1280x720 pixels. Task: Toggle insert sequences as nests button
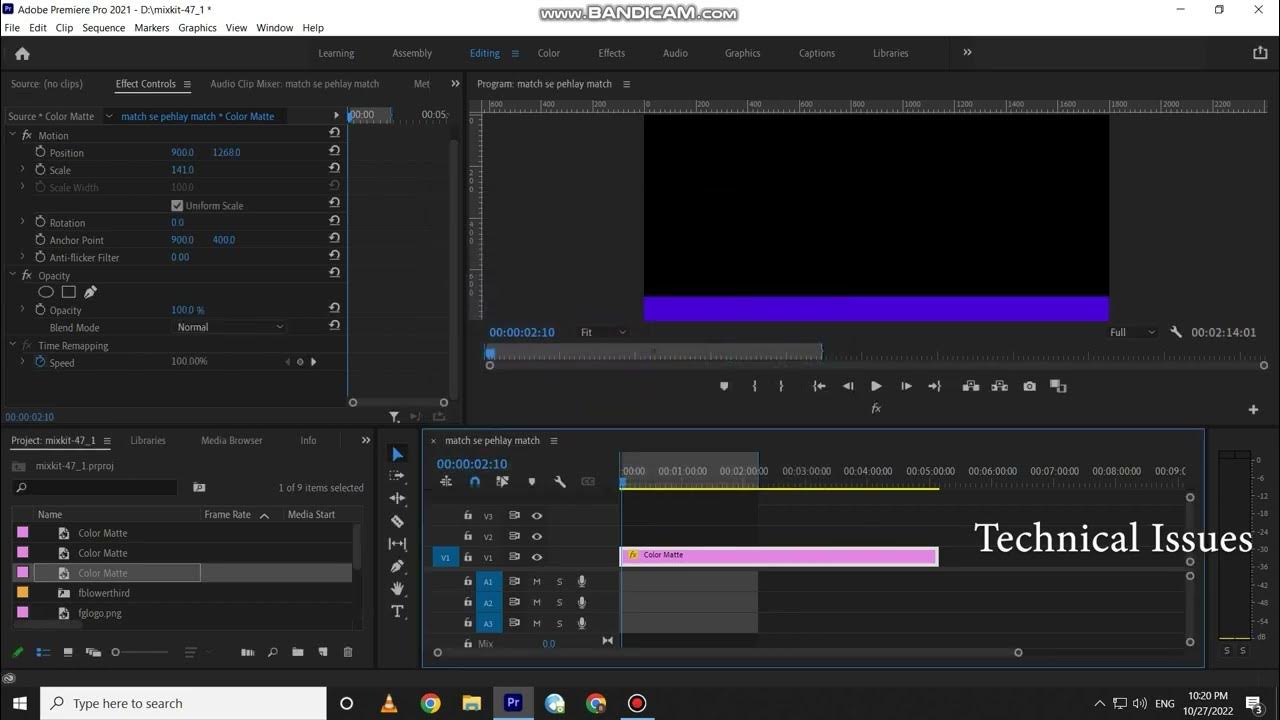click(x=446, y=482)
